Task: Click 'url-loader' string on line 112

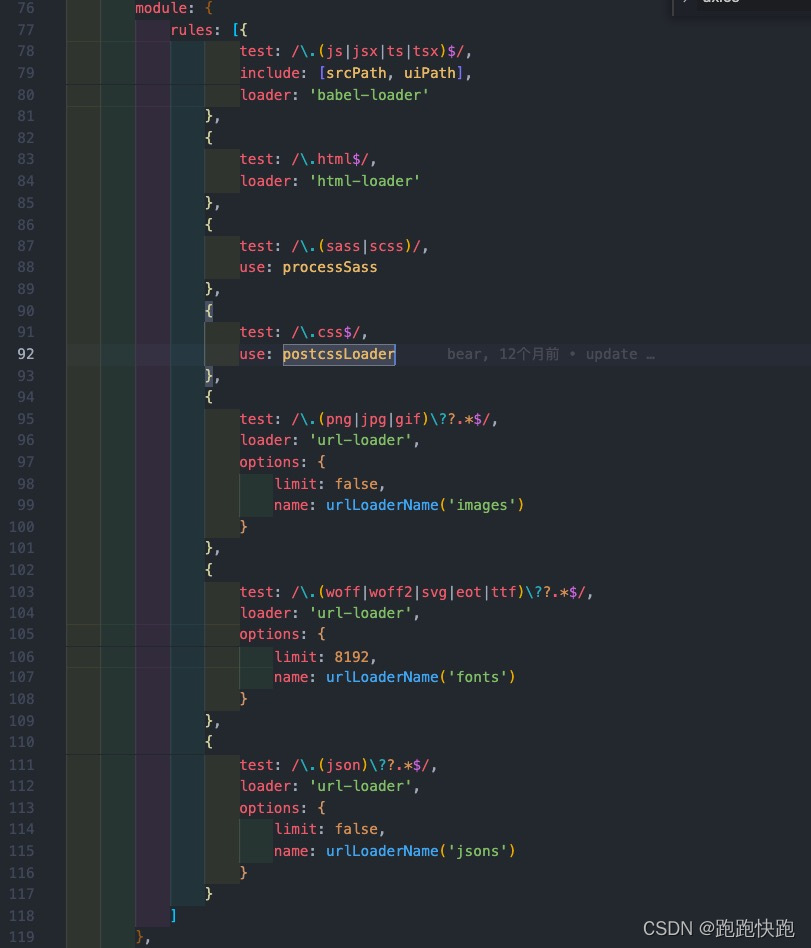Action: point(360,786)
